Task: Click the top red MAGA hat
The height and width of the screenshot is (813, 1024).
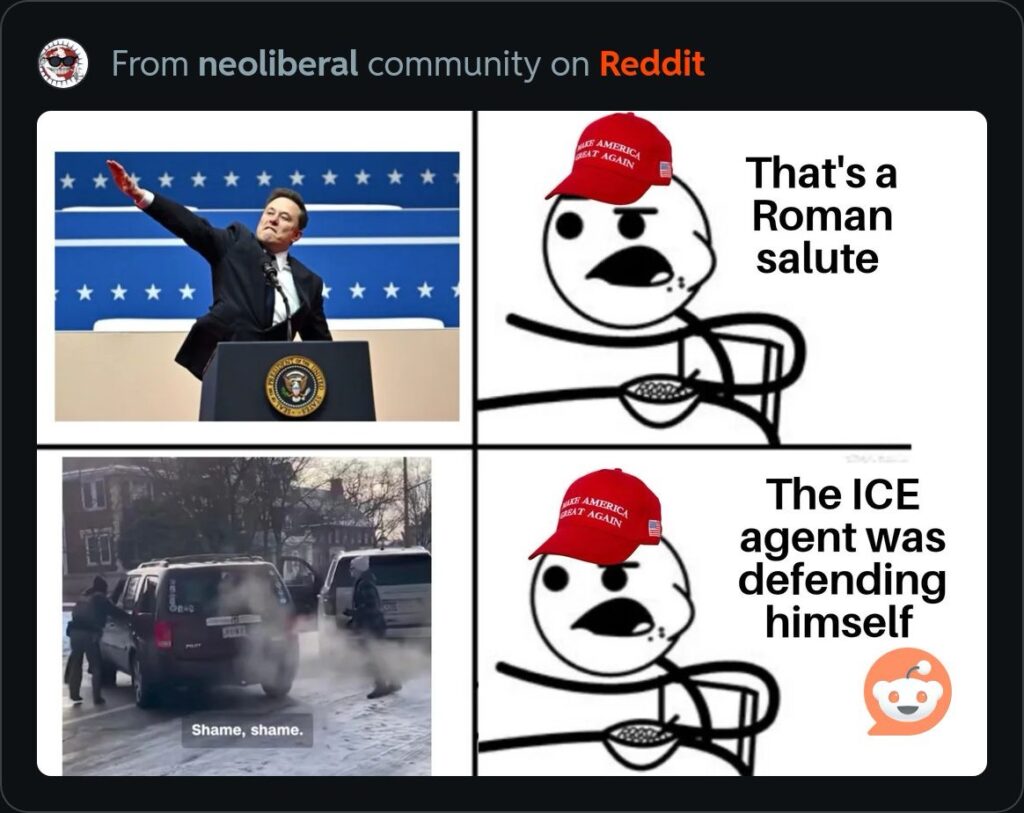Action: click(610, 157)
